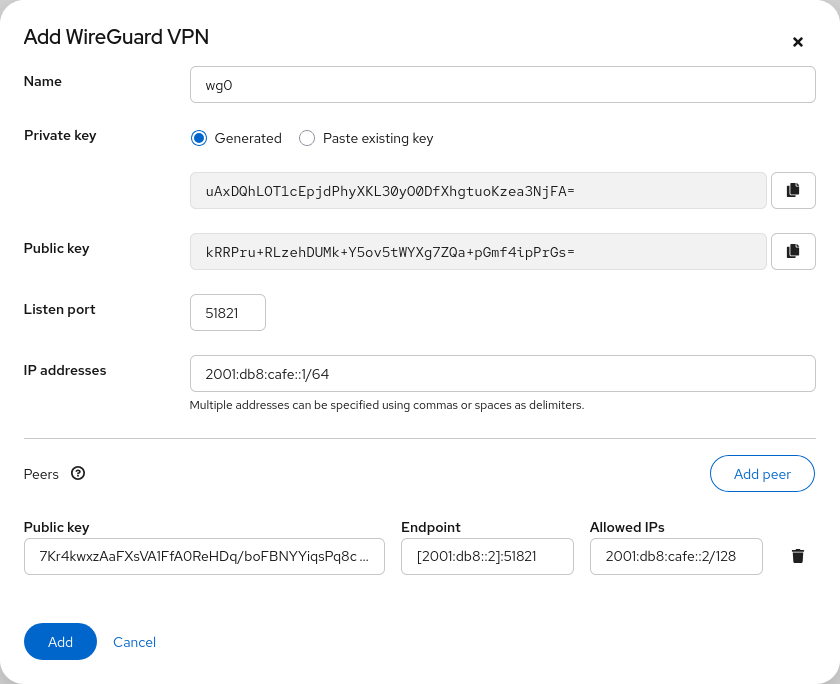This screenshot has height=684, width=840.
Task: Copy the public key to clipboard
Action: click(x=793, y=252)
